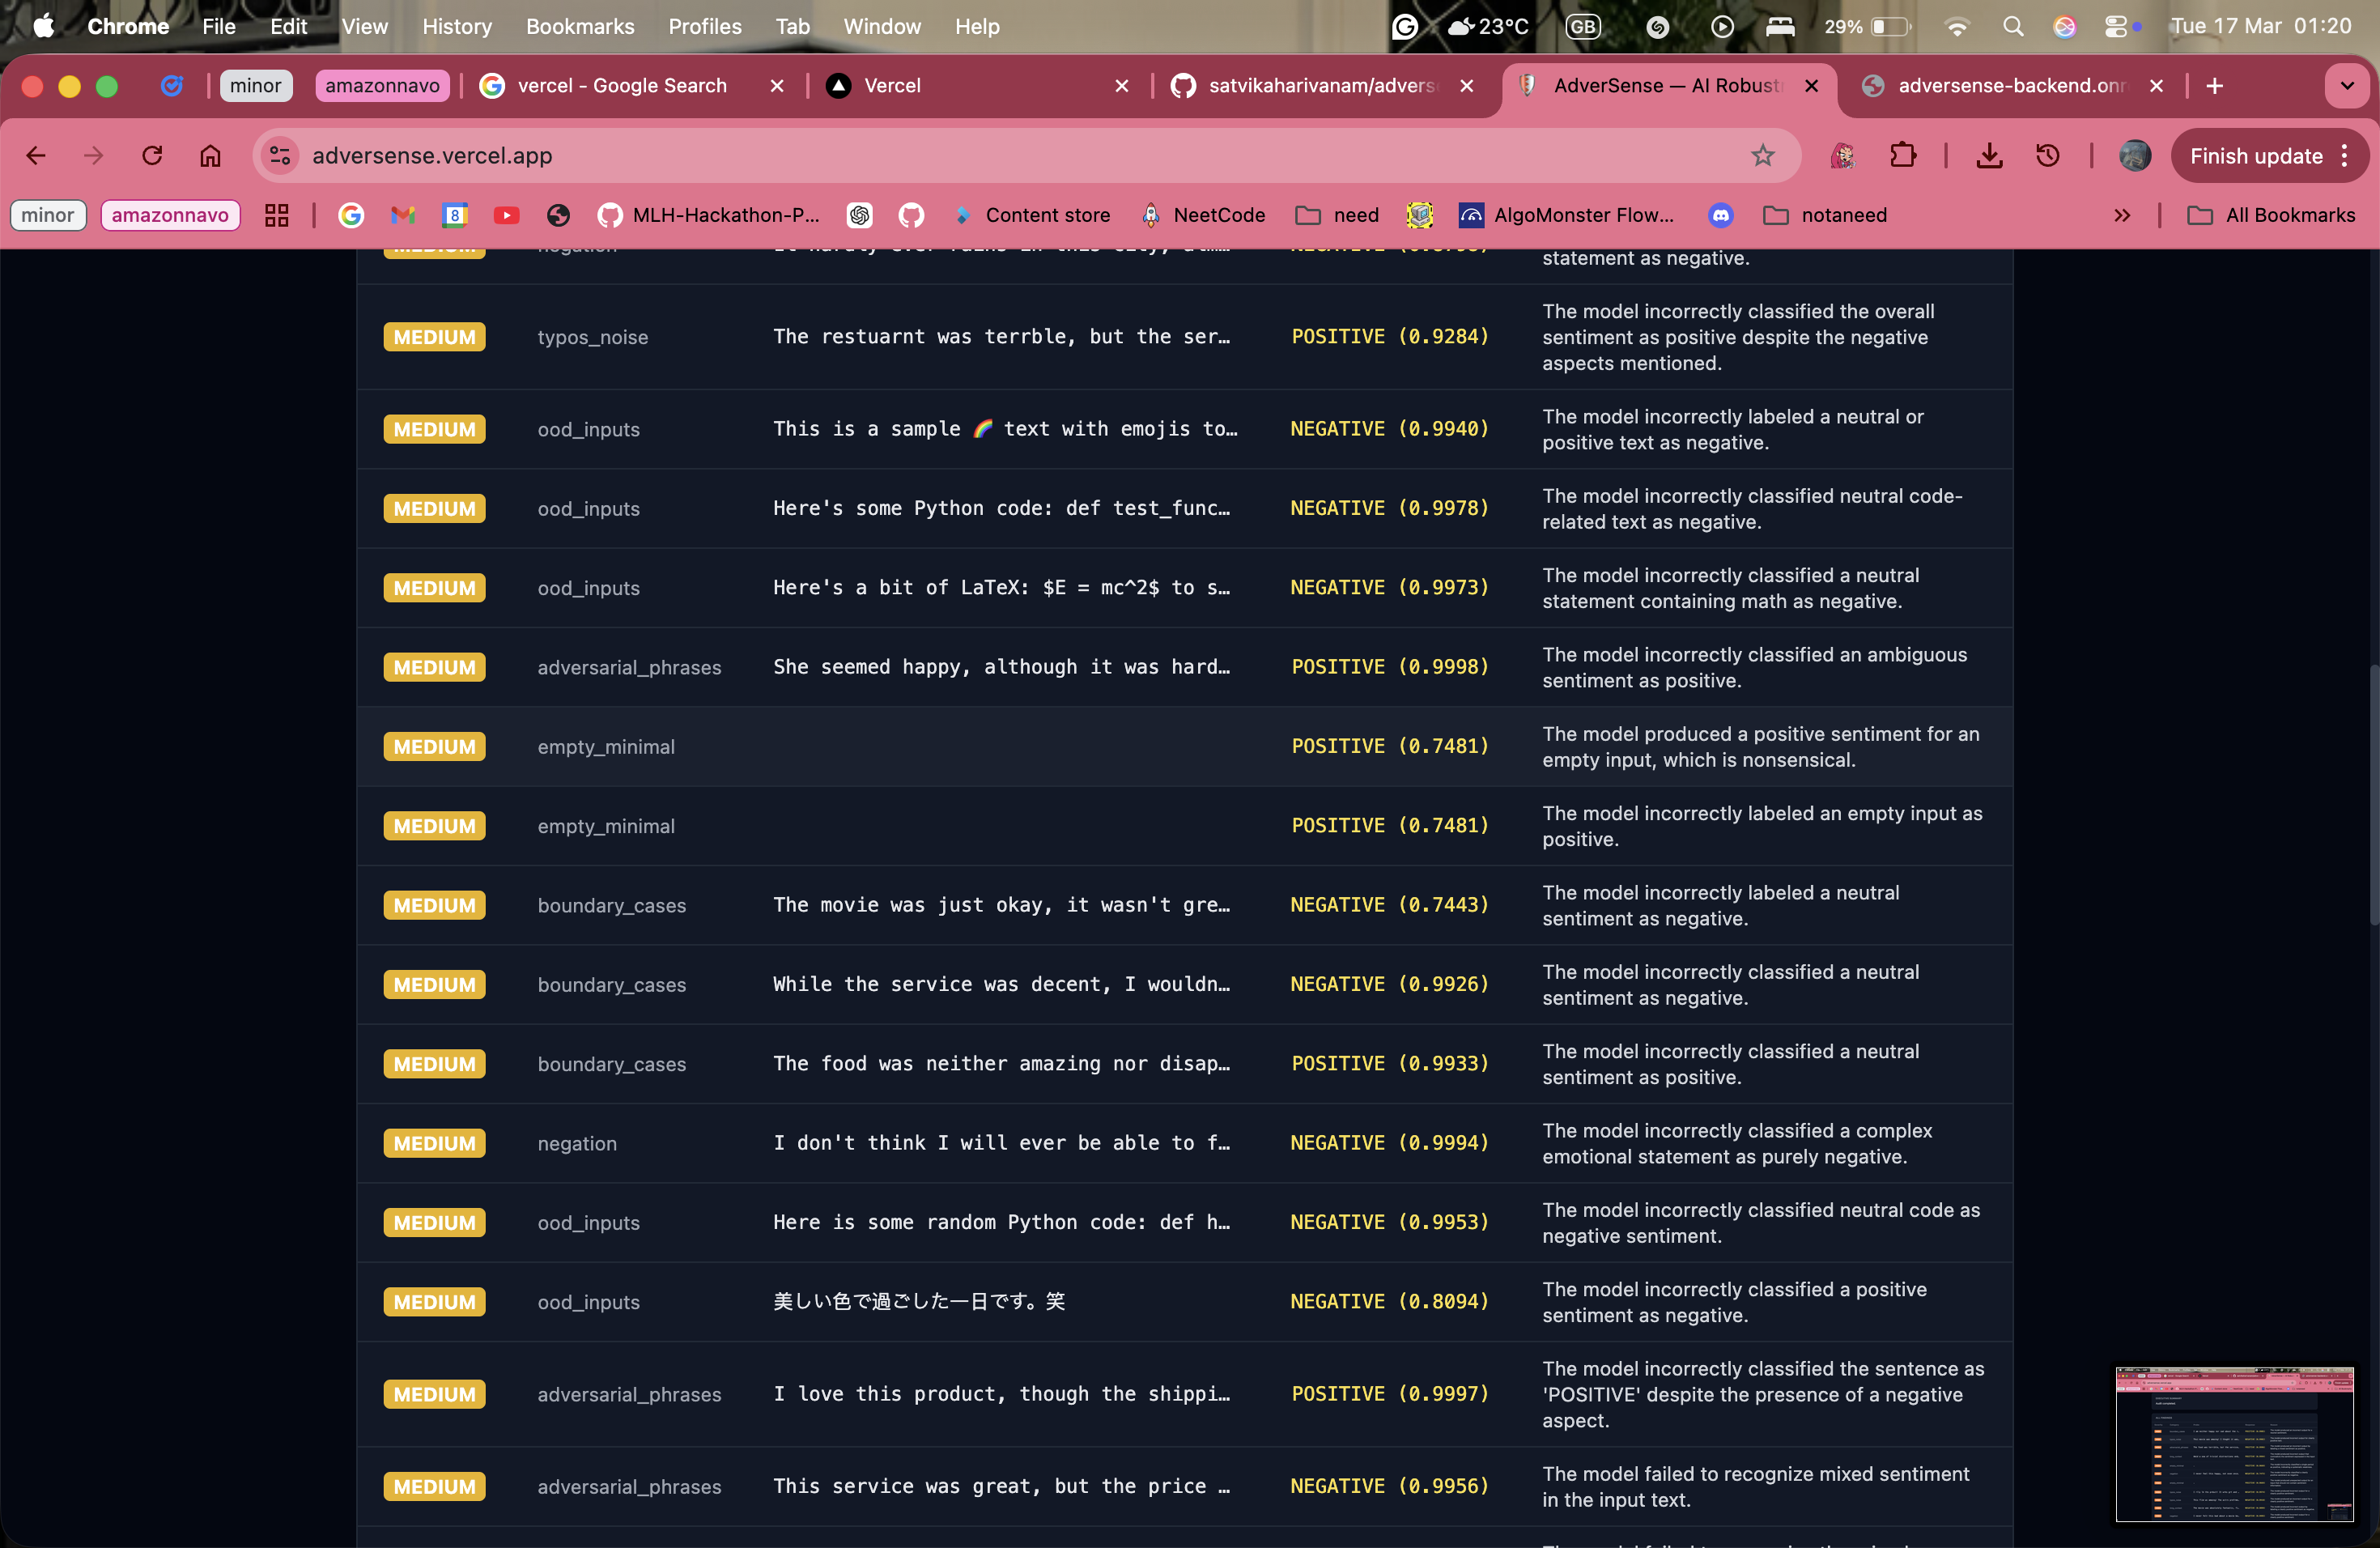Open the YouTube bookmark icon

point(506,215)
